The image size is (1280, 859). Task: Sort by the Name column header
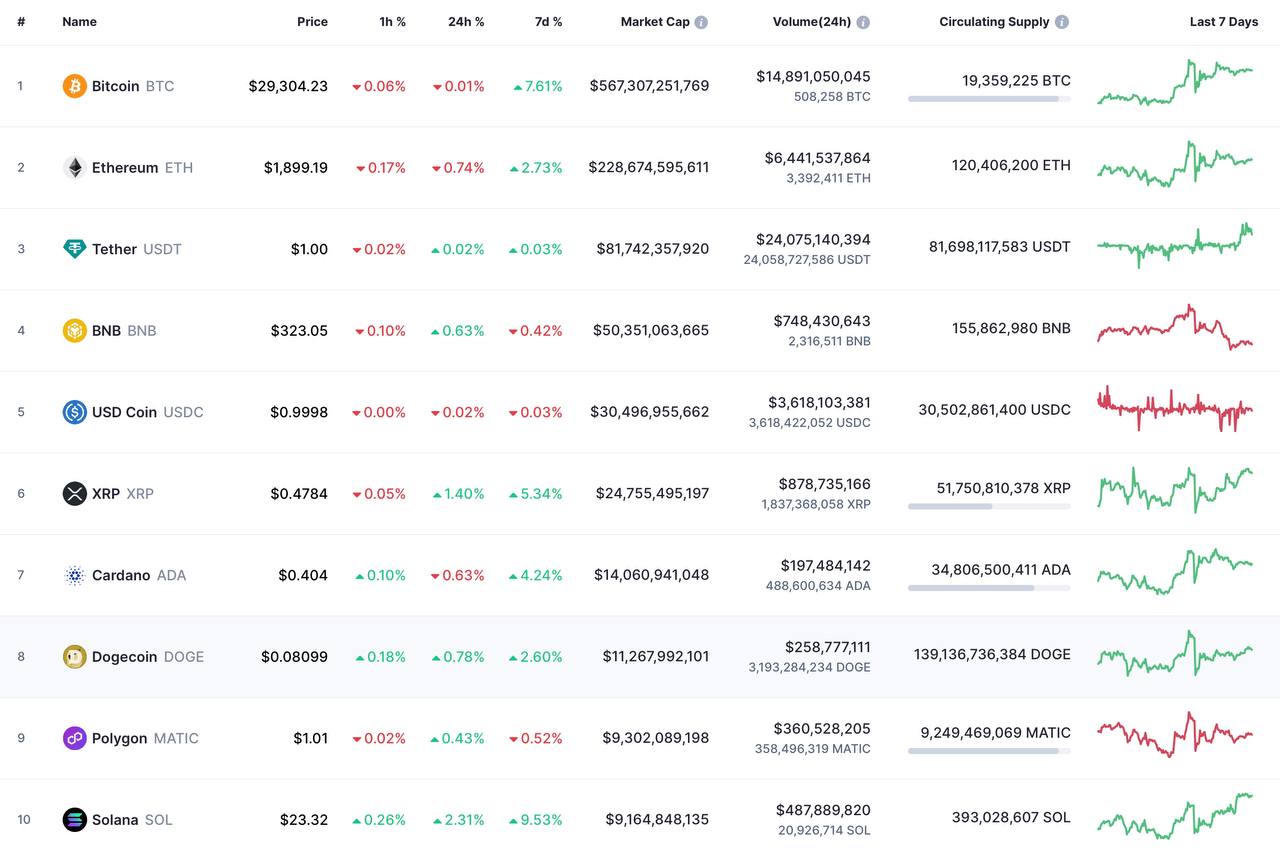80,22
